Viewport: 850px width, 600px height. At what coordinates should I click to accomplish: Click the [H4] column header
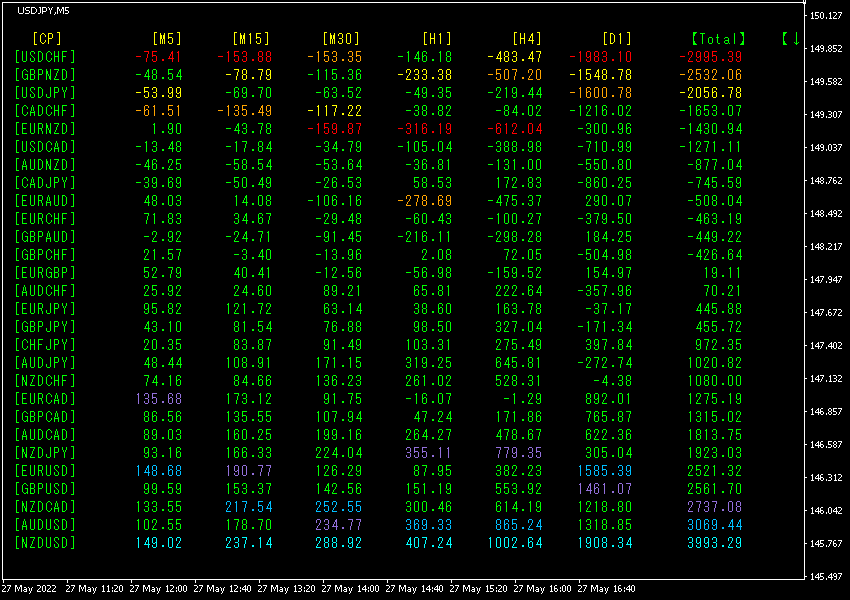point(527,38)
